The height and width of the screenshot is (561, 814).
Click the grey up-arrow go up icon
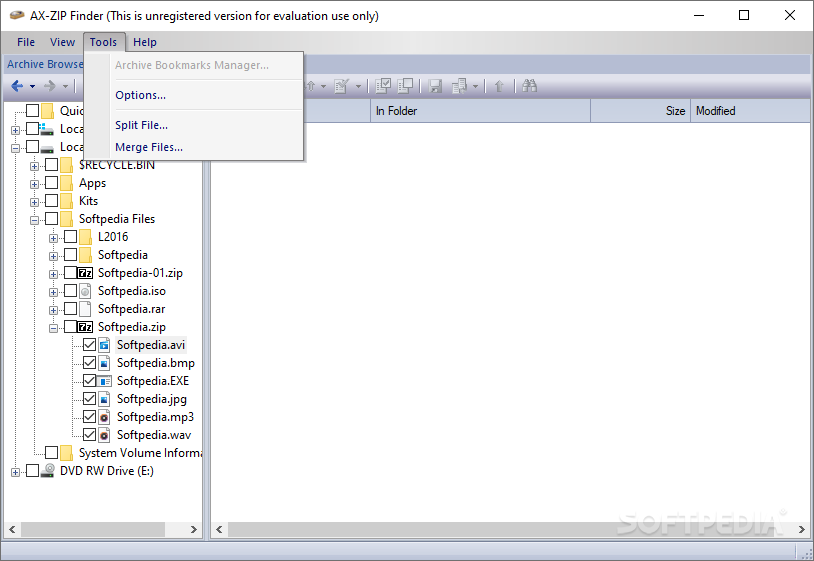click(x=499, y=86)
